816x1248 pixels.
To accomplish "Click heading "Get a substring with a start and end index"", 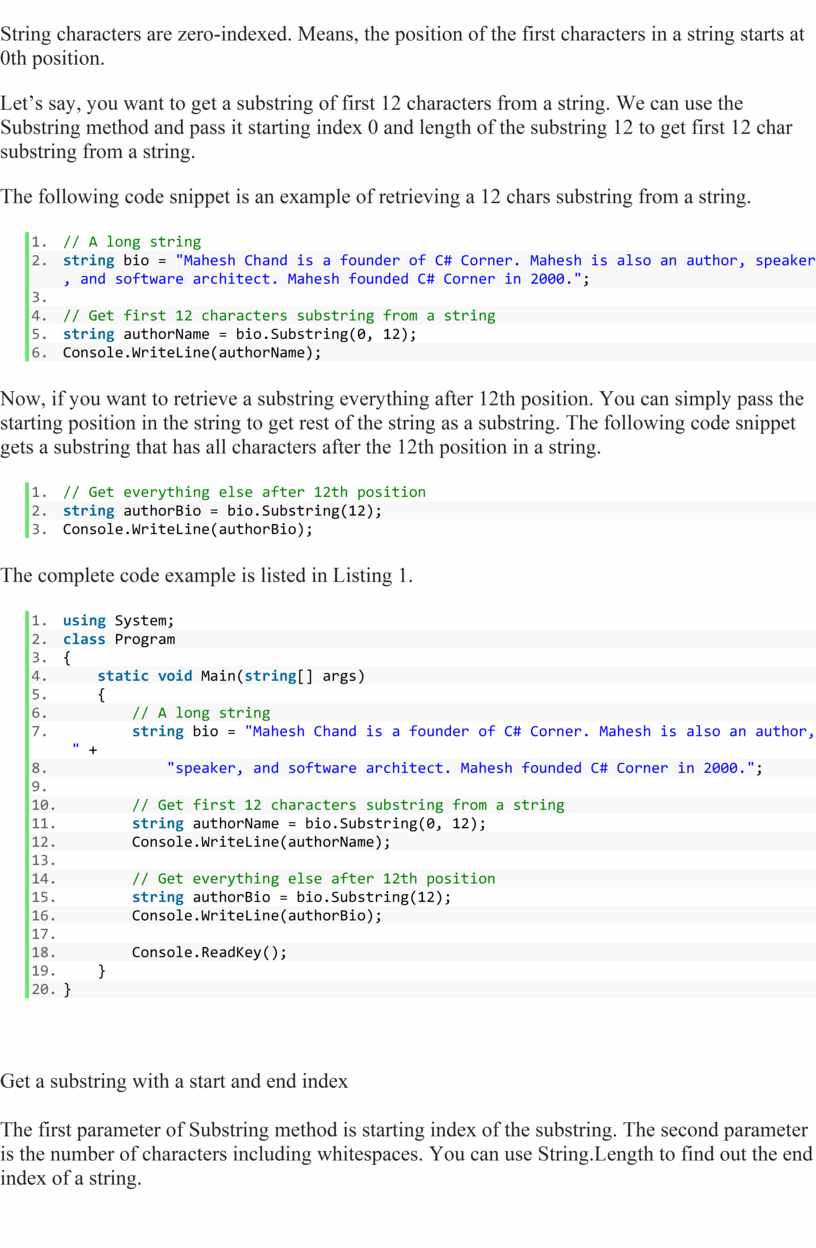I will tap(174, 1081).
